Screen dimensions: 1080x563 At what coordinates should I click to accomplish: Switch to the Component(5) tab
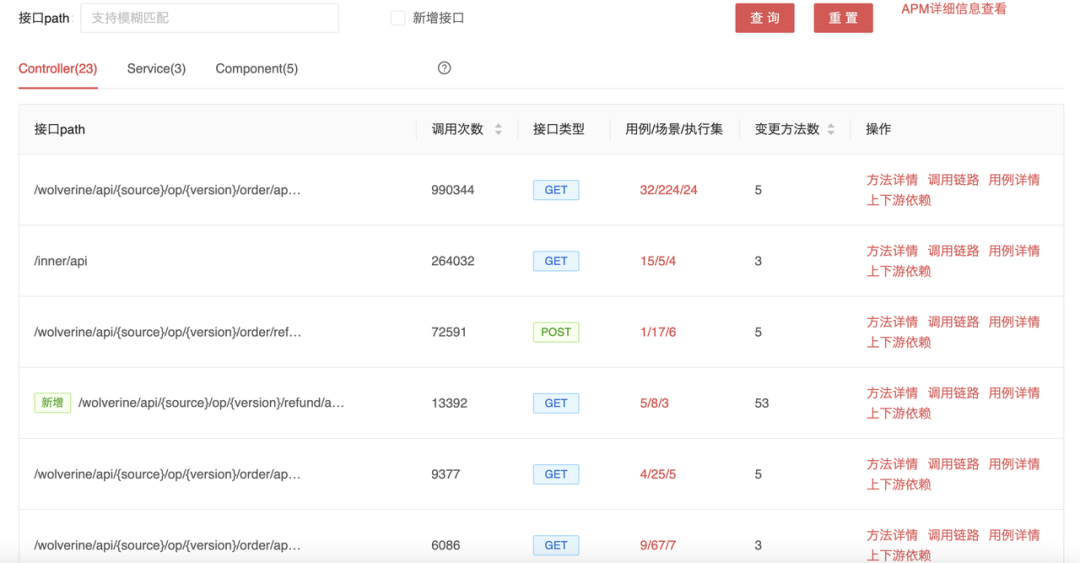pyautogui.click(x=256, y=68)
